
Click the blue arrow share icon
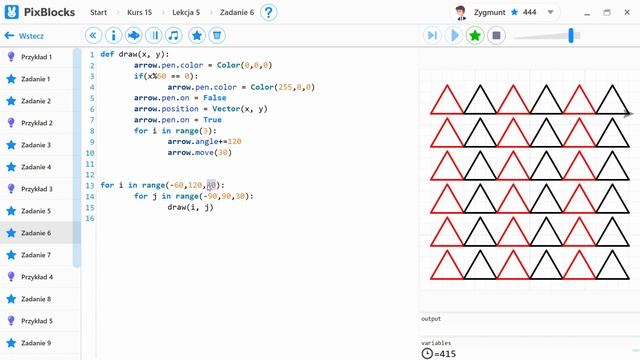(x=133, y=36)
